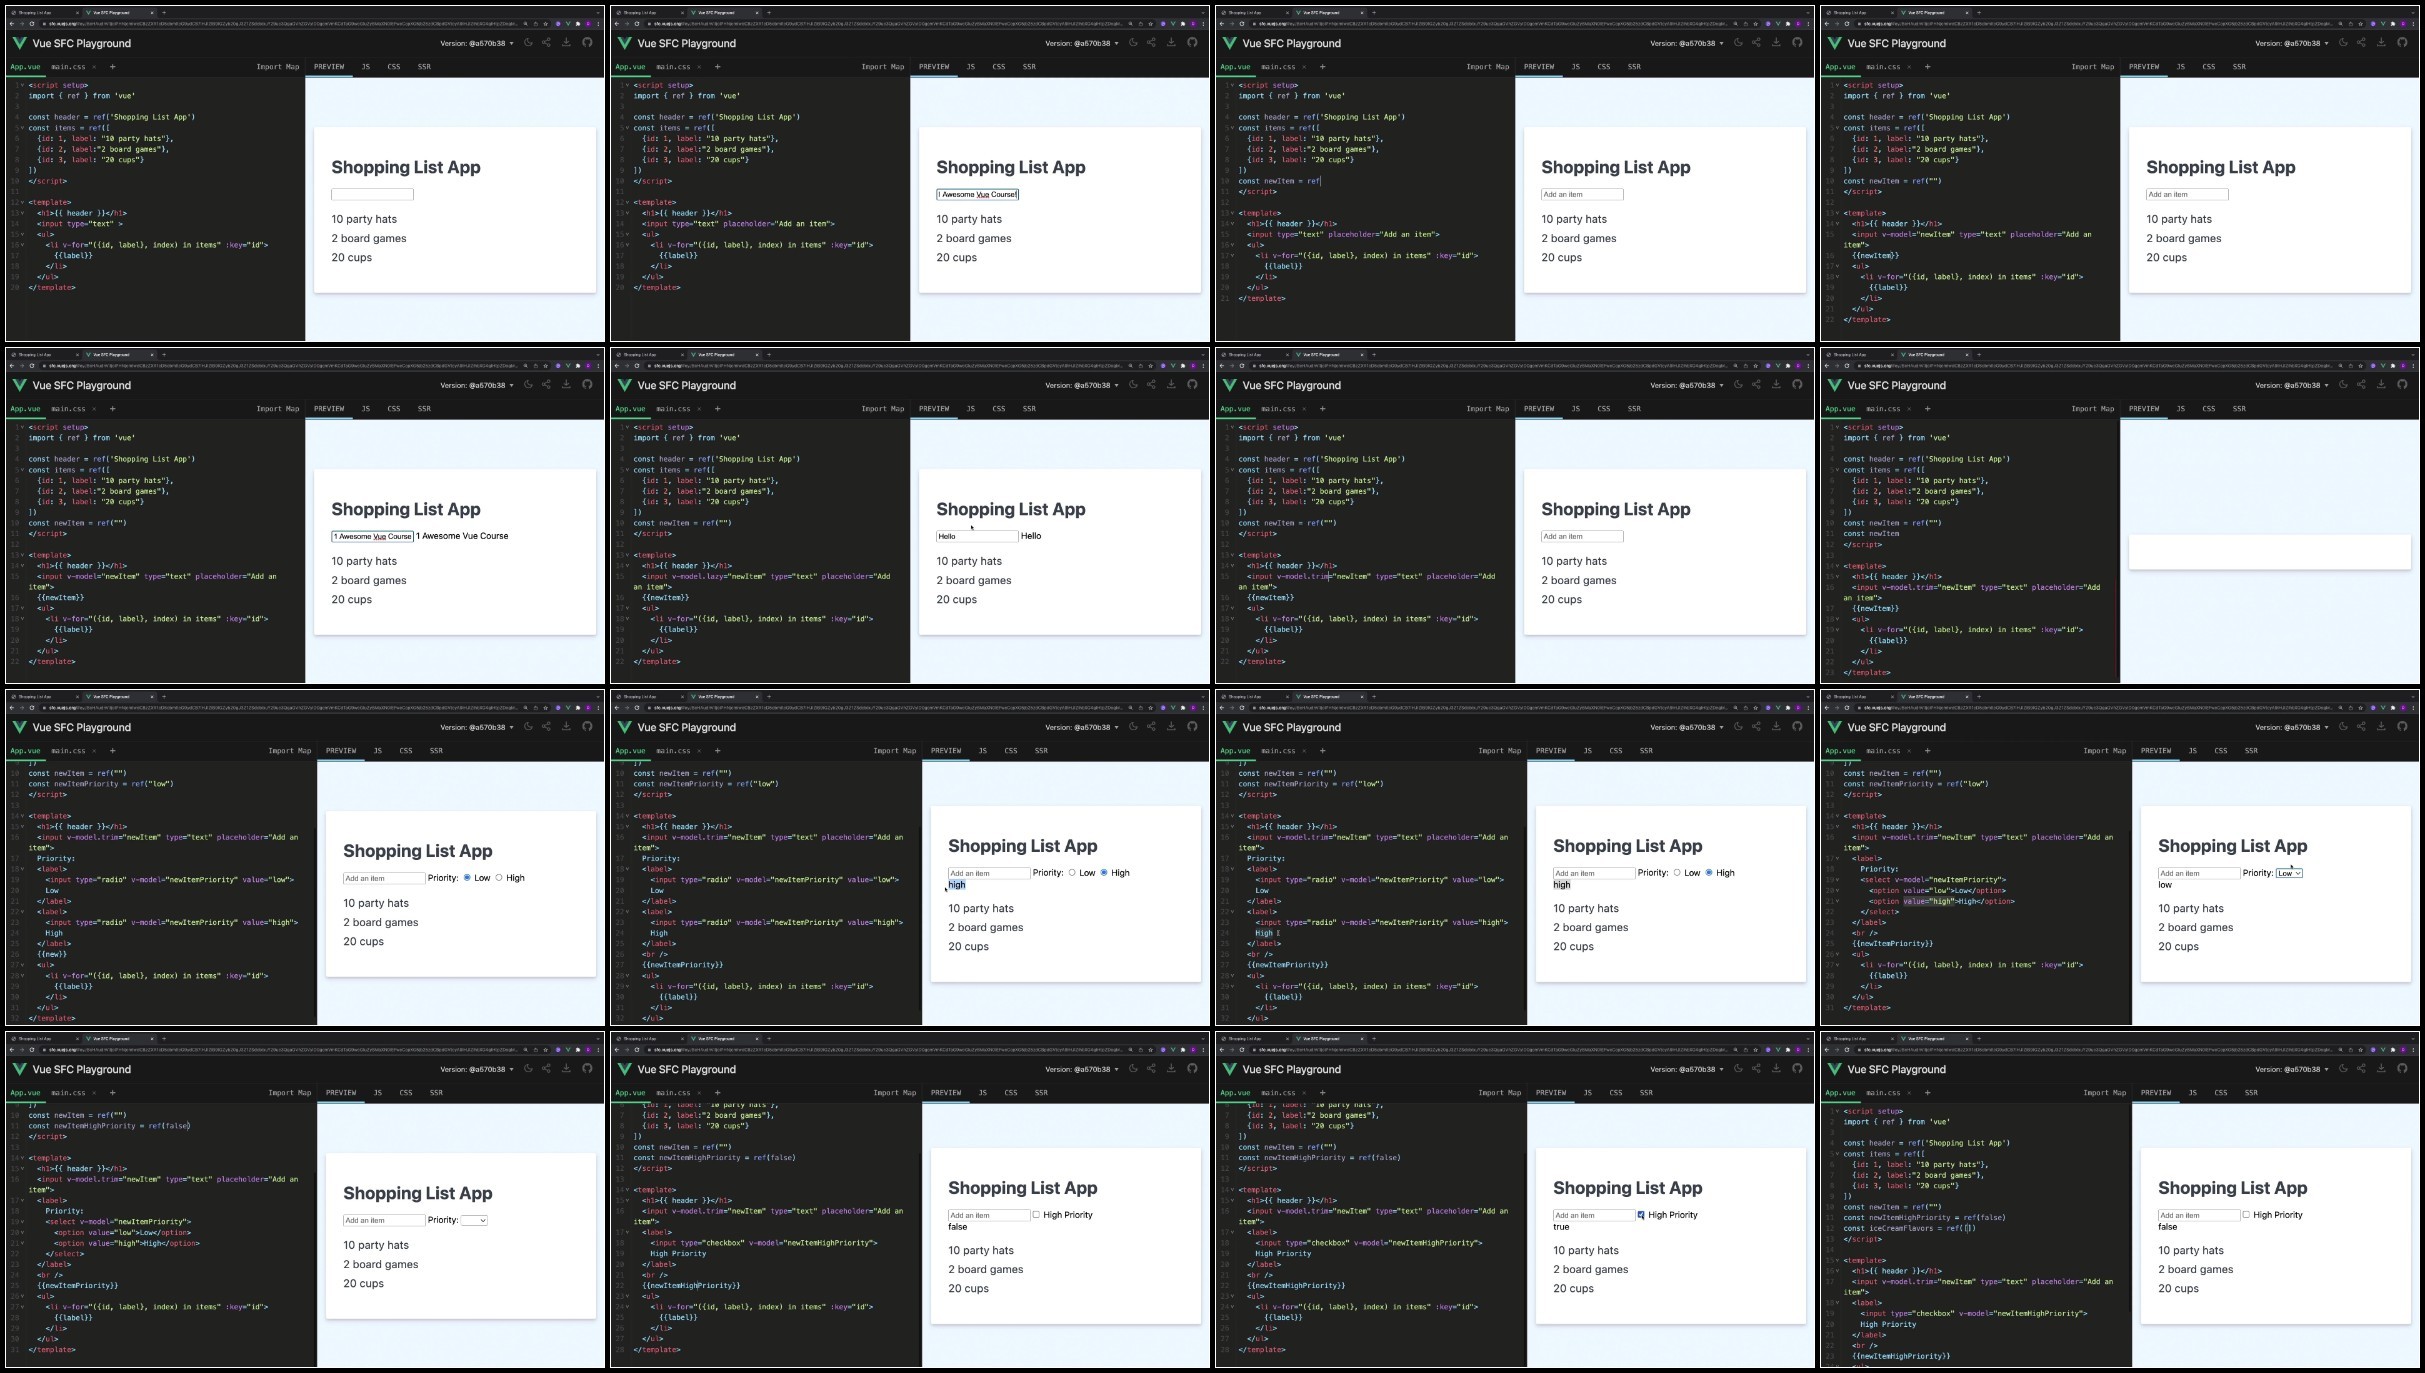
Task: Click share icon in frame with blank white preview
Action: [2361, 385]
